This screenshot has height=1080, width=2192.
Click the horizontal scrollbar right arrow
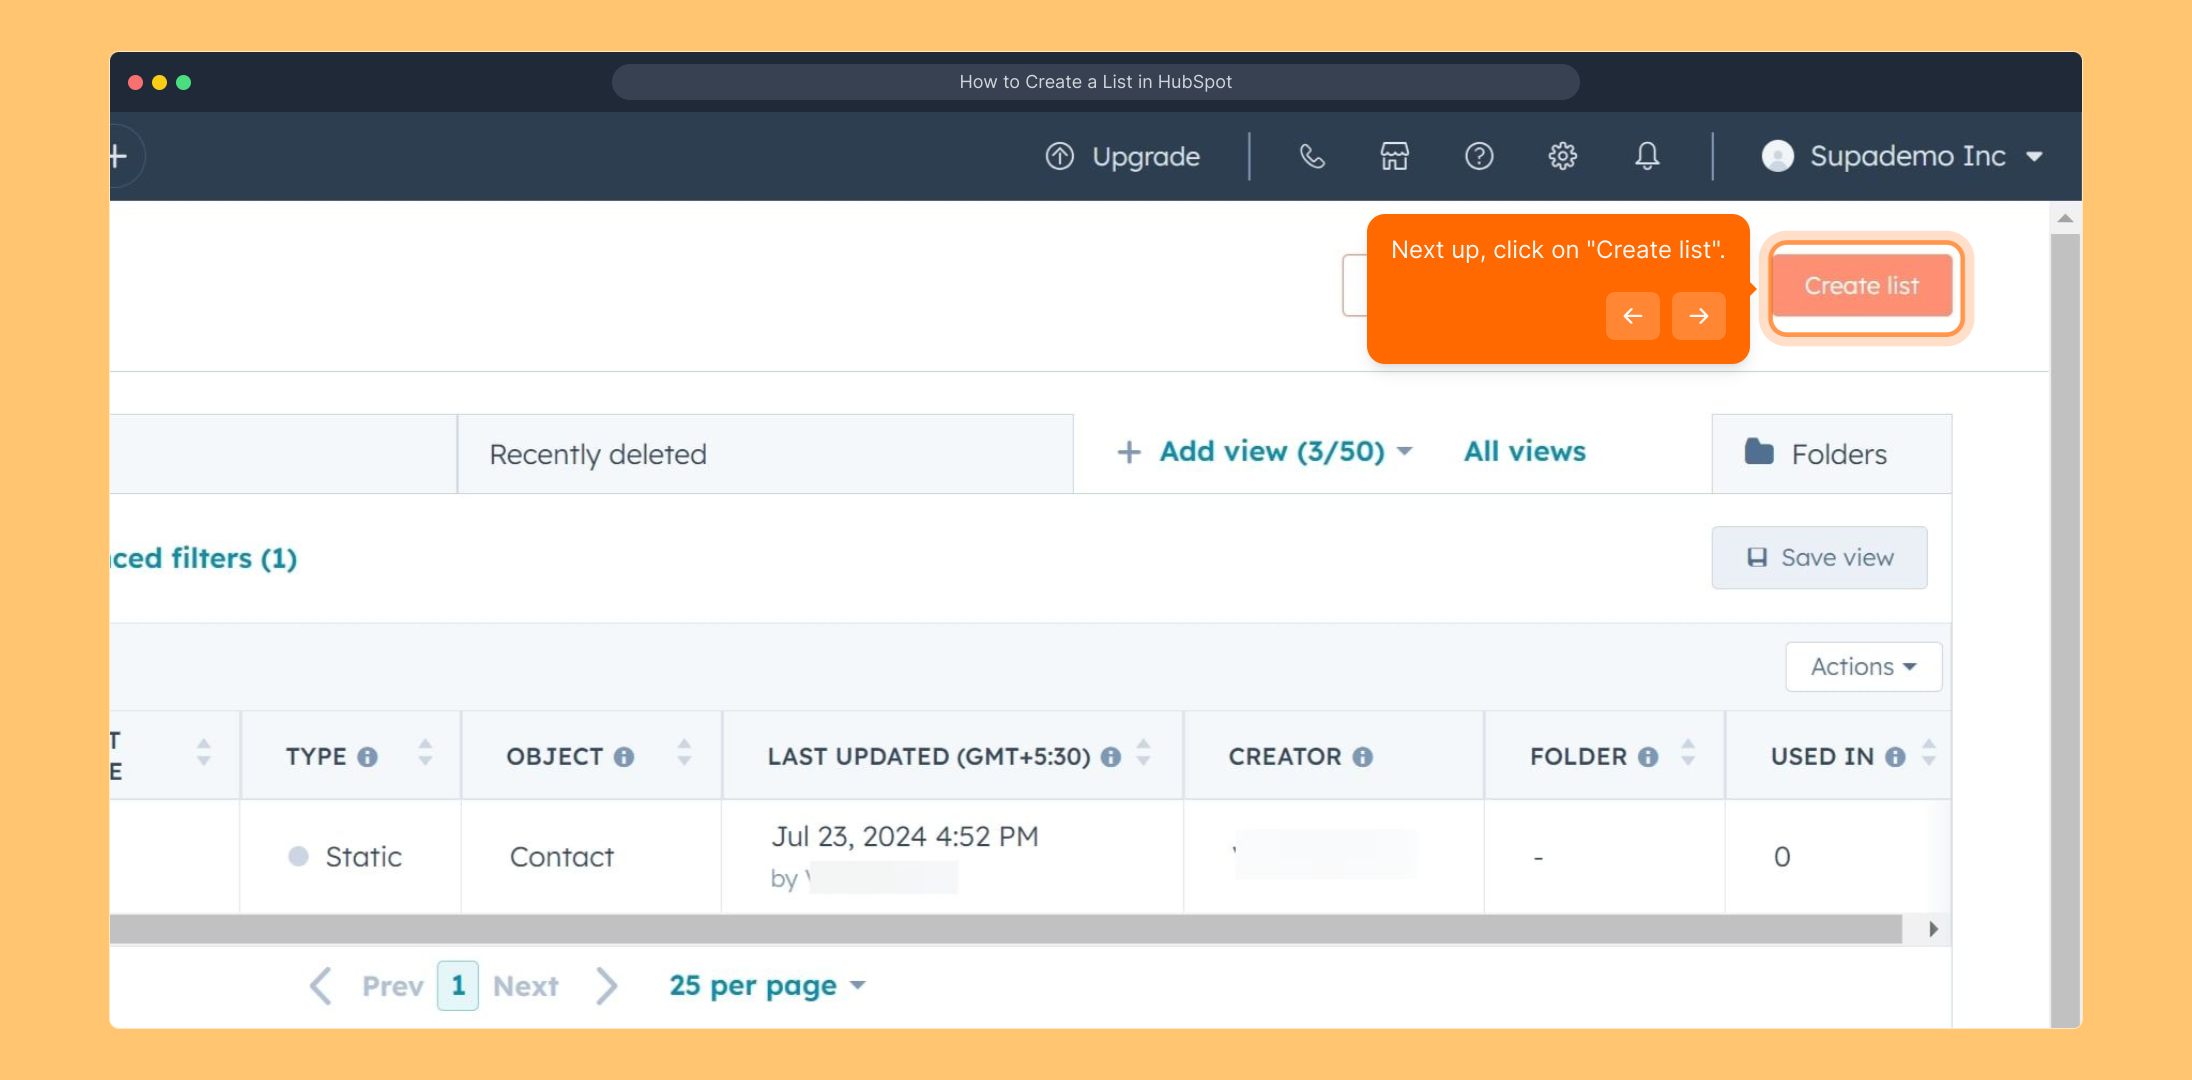click(x=1933, y=929)
